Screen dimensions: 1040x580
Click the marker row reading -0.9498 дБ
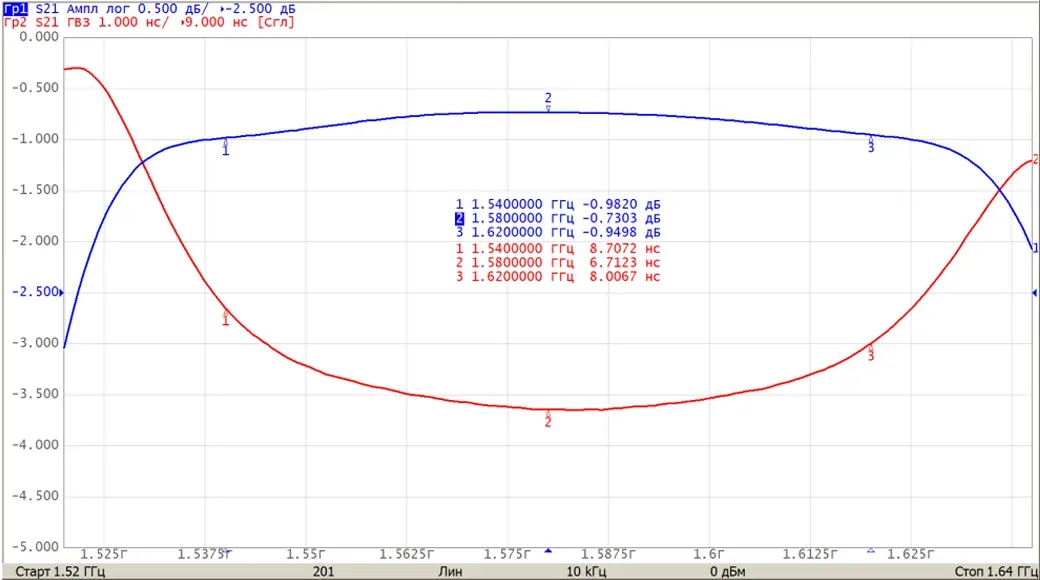coord(558,232)
